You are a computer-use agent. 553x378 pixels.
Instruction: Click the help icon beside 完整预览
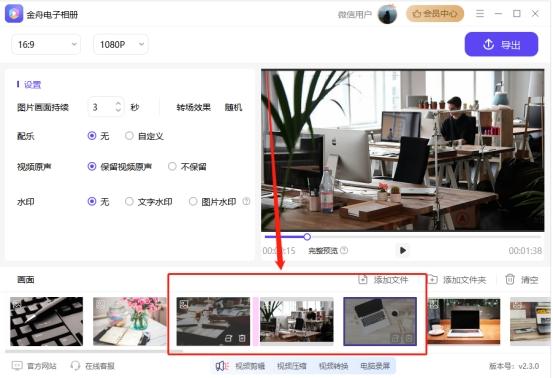[x=344, y=250]
